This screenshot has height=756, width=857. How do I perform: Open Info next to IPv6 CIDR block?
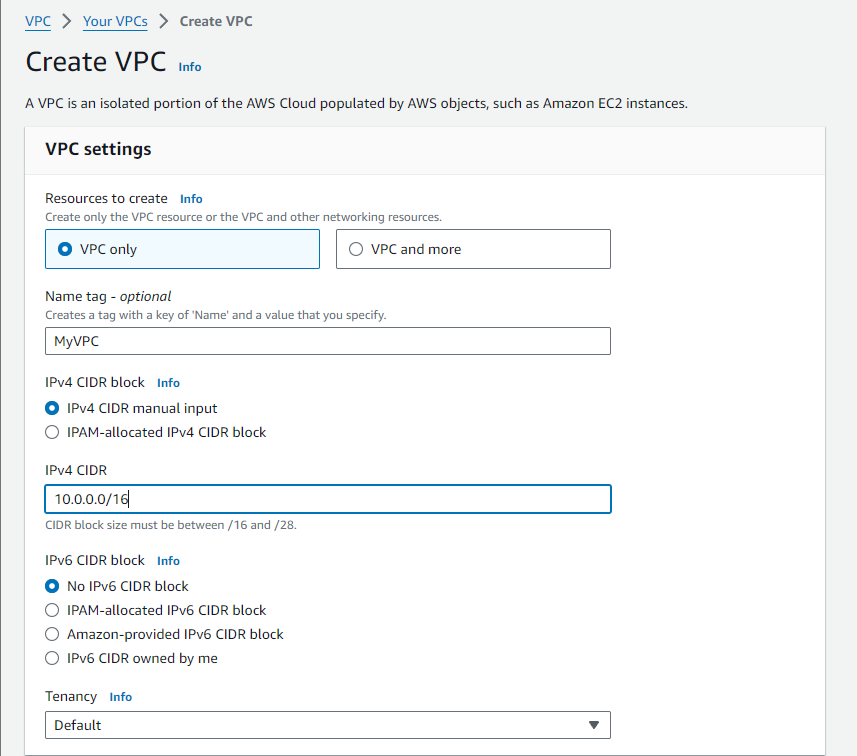(x=167, y=560)
